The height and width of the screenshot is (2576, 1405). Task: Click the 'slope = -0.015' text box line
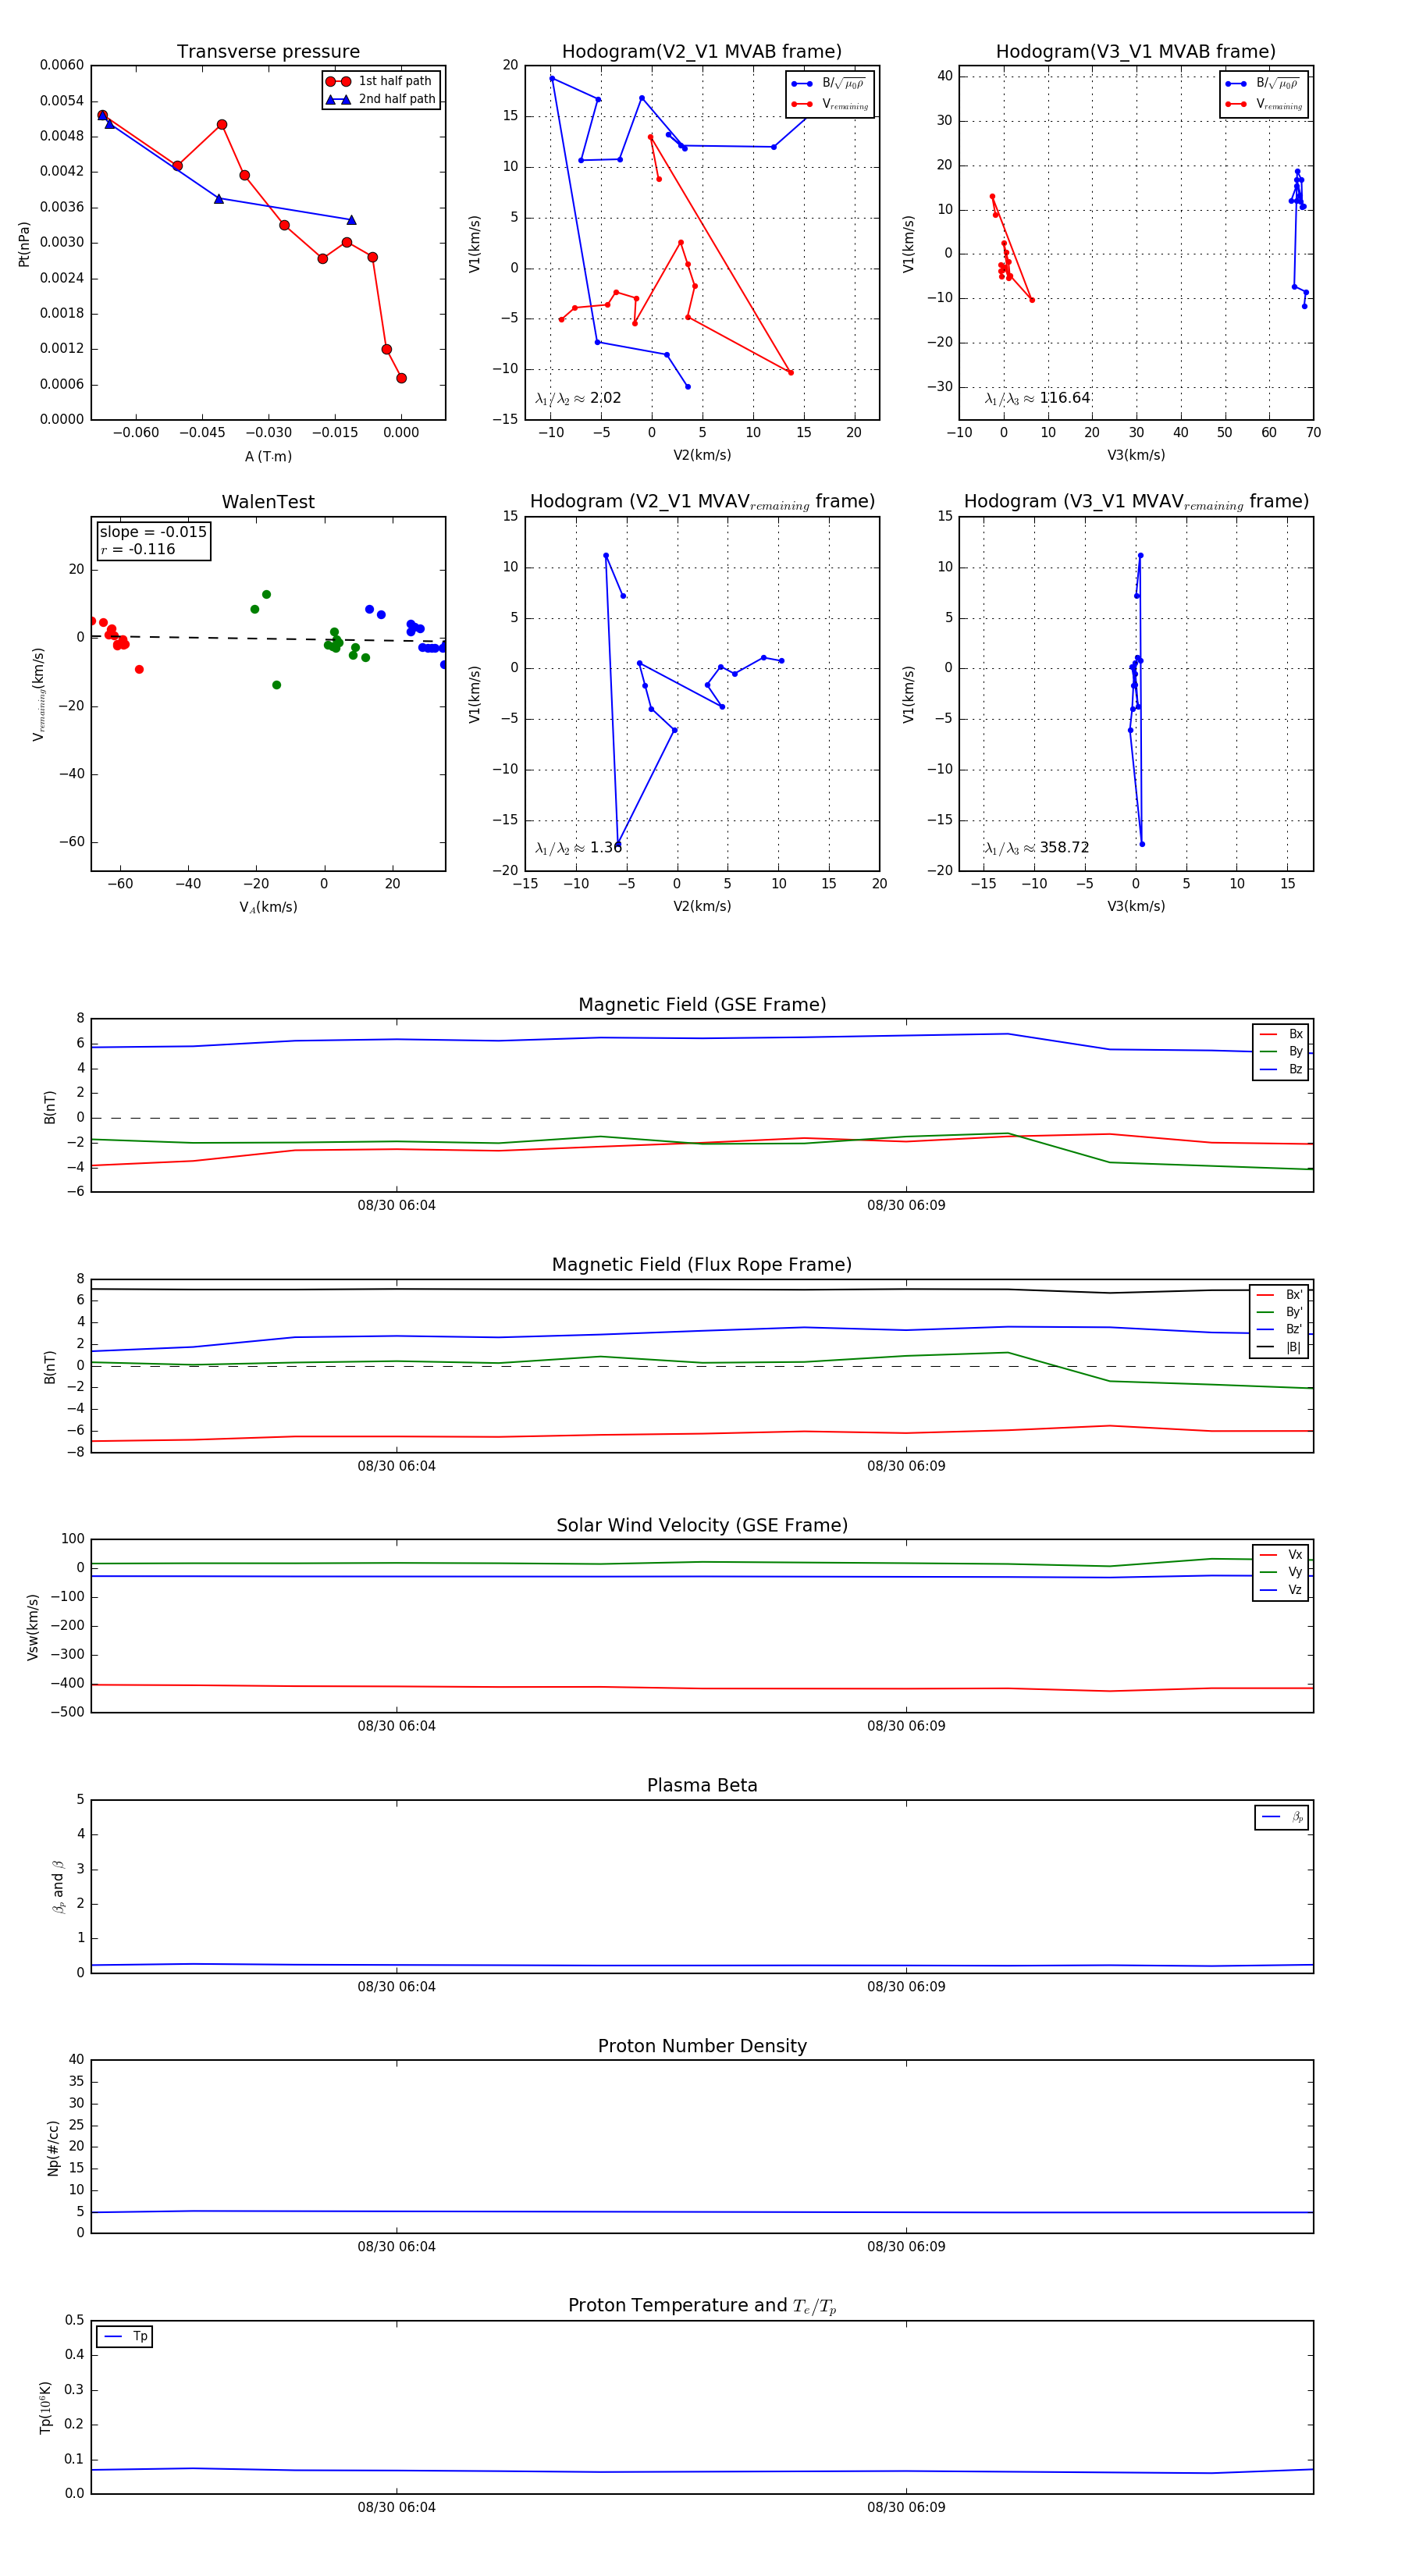[153, 532]
